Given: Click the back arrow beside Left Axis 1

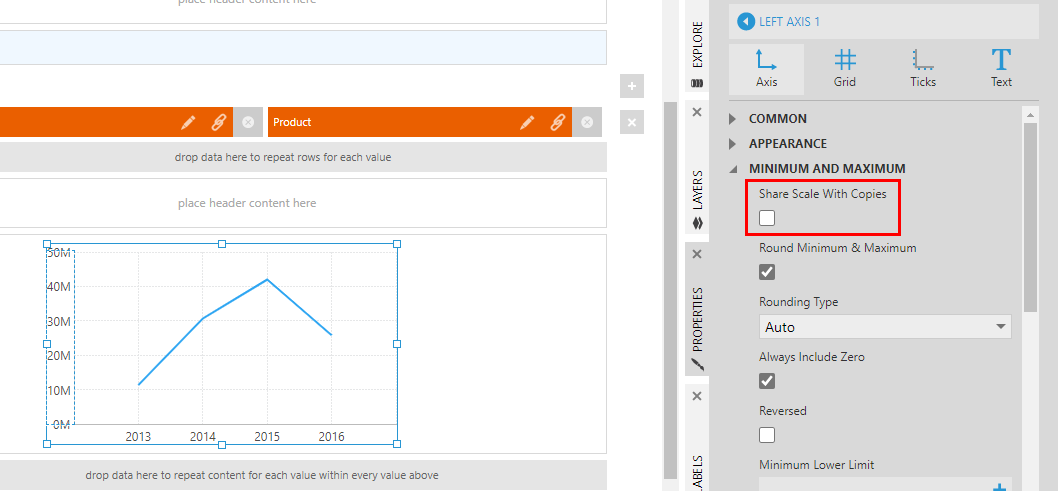Looking at the screenshot, I should tap(746, 22).
